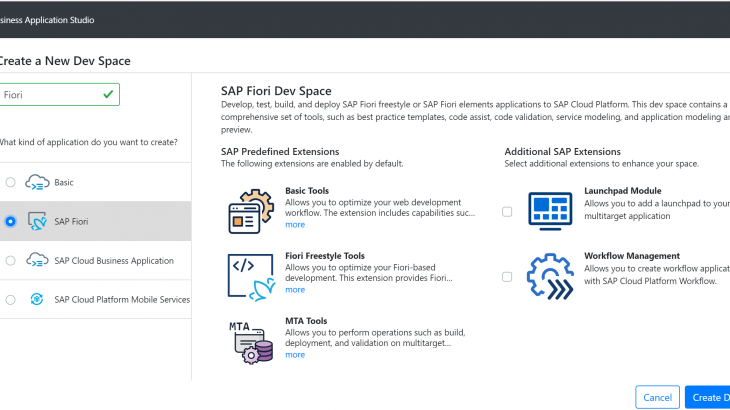Click the Launchpad Module monitor icon
730x410 pixels.
point(550,211)
